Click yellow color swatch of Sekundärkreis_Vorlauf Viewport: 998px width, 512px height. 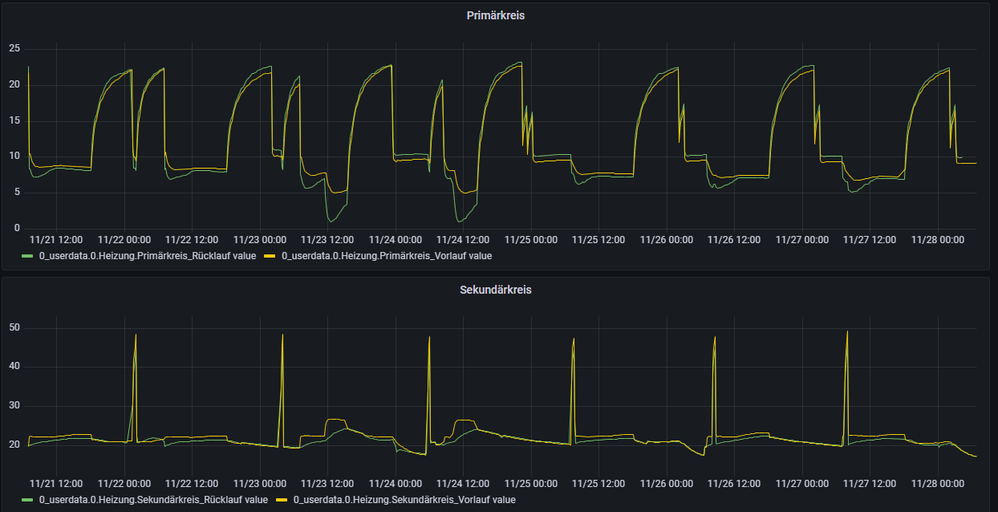click(280, 499)
